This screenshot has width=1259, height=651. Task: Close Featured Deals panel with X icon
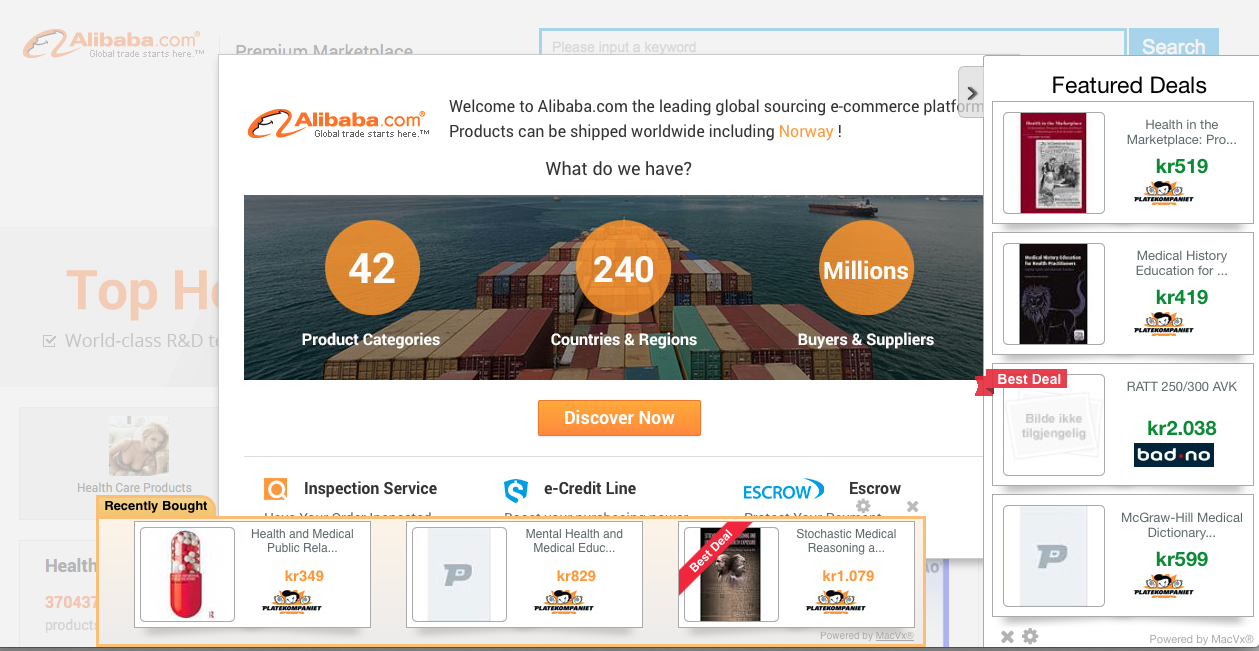(x=1007, y=637)
